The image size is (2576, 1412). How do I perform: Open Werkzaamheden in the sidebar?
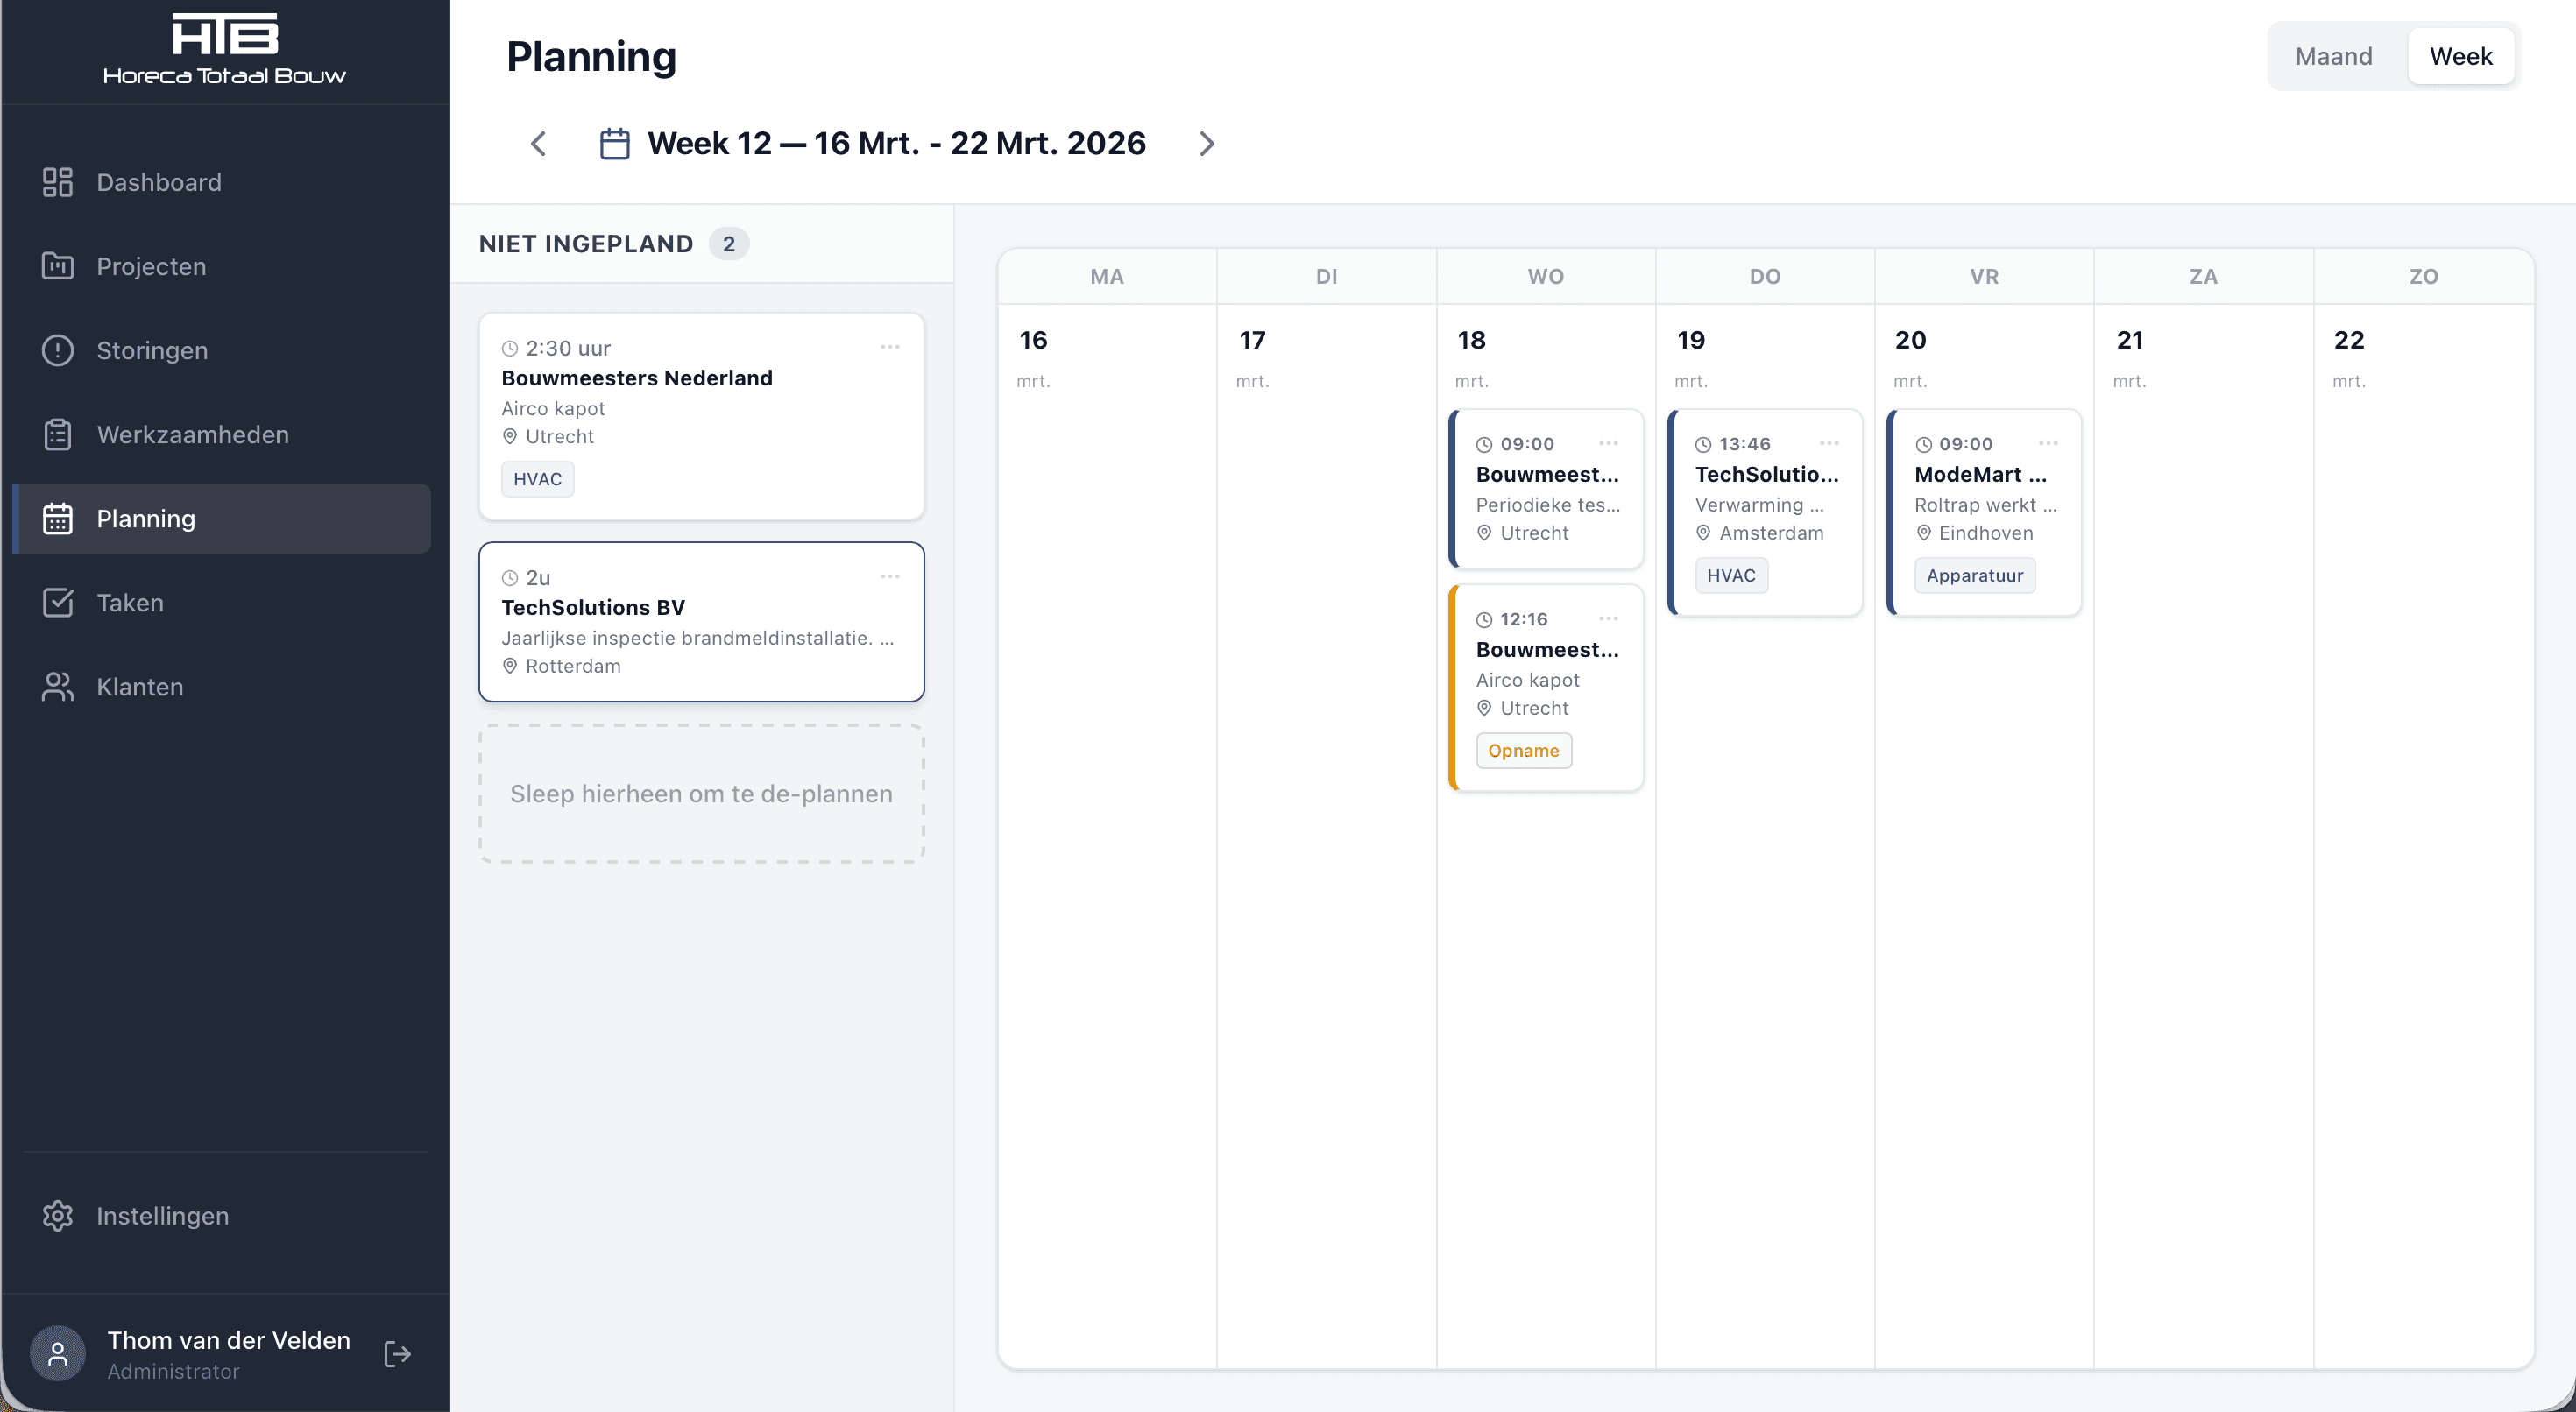(192, 434)
